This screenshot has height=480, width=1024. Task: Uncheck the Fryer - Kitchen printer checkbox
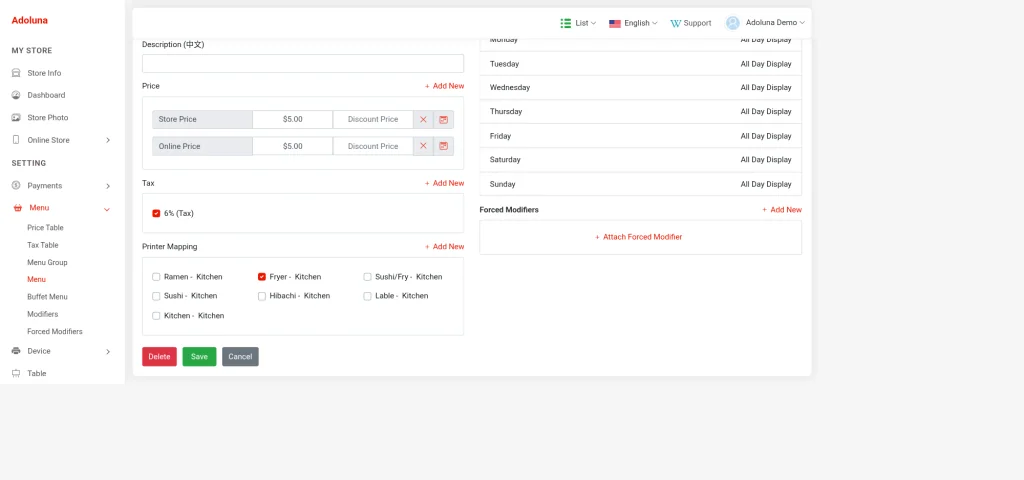tap(262, 277)
